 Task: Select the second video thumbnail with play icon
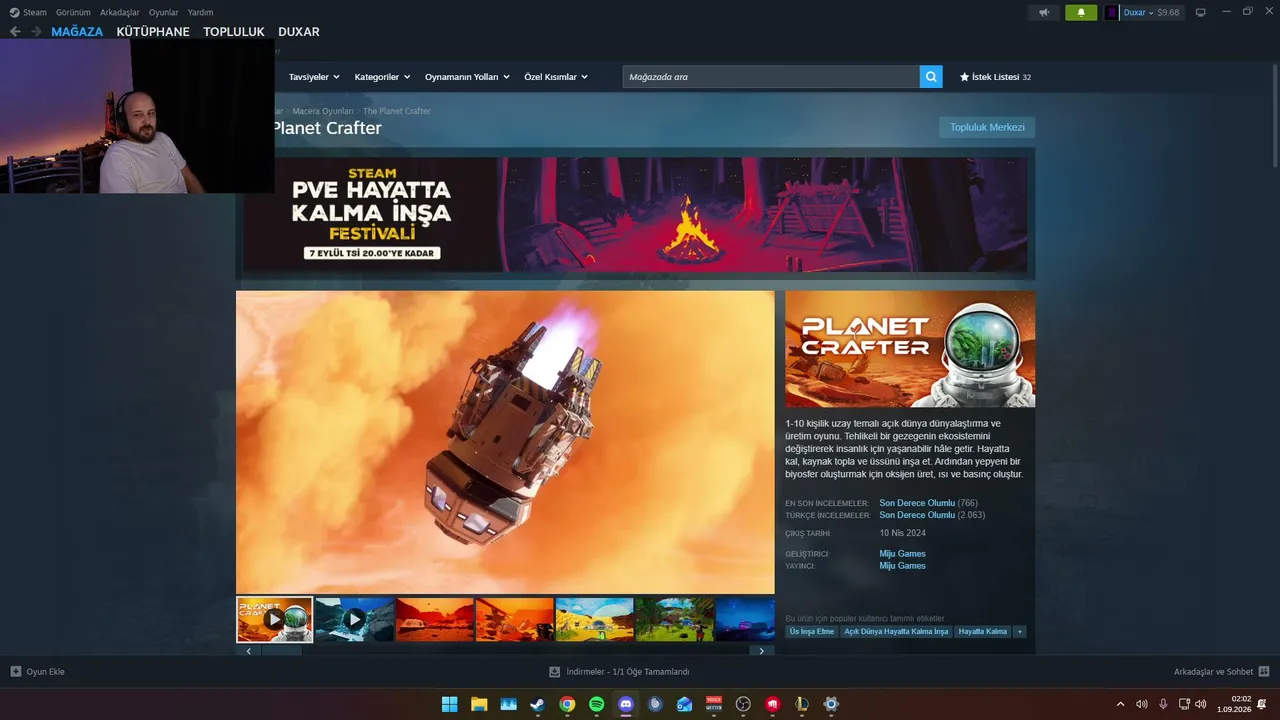(354, 620)
